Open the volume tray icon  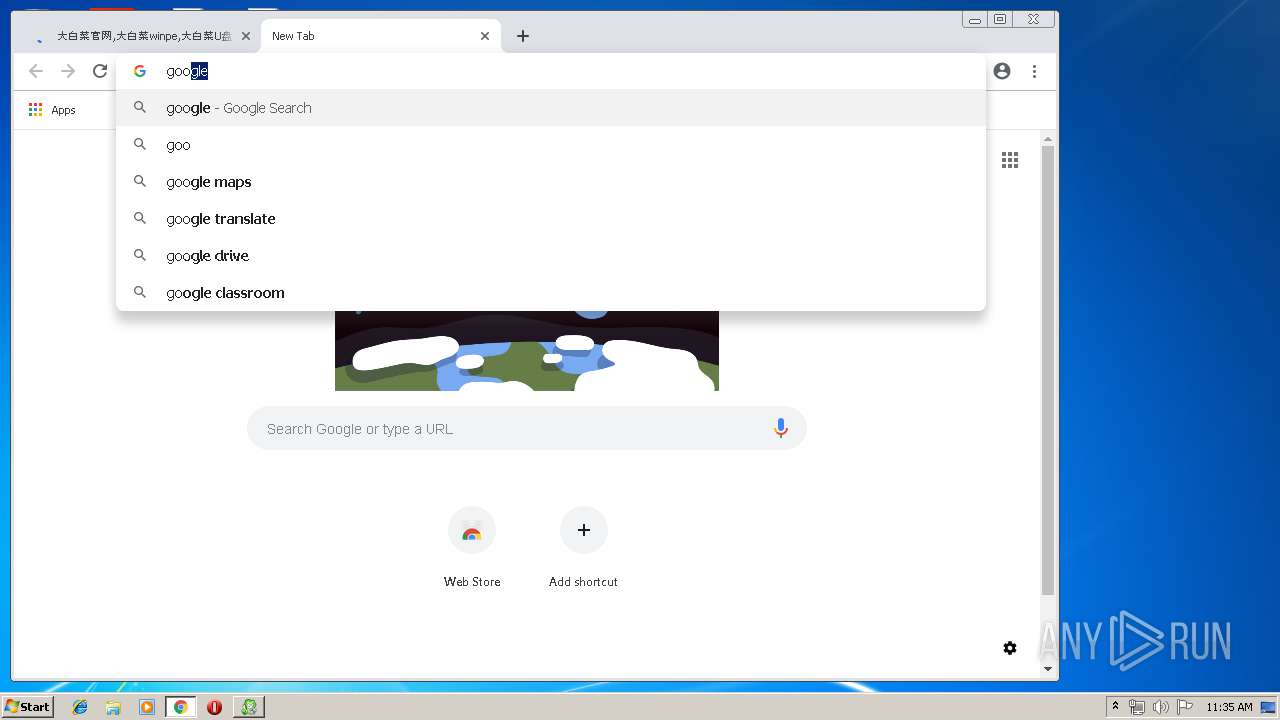(x=1161, y=707)
